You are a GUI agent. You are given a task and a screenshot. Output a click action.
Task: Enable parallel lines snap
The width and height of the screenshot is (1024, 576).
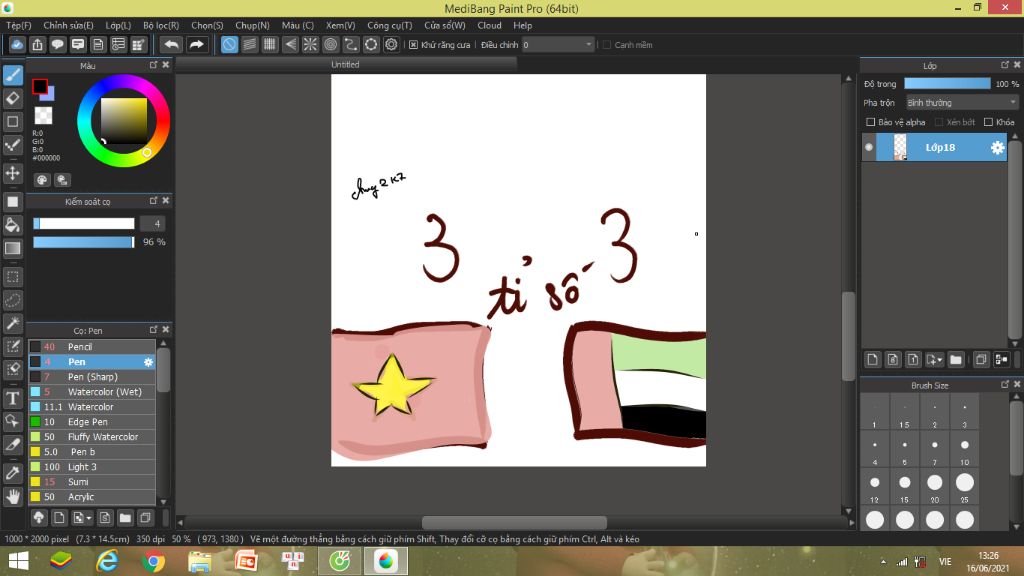tap(249, 44)
